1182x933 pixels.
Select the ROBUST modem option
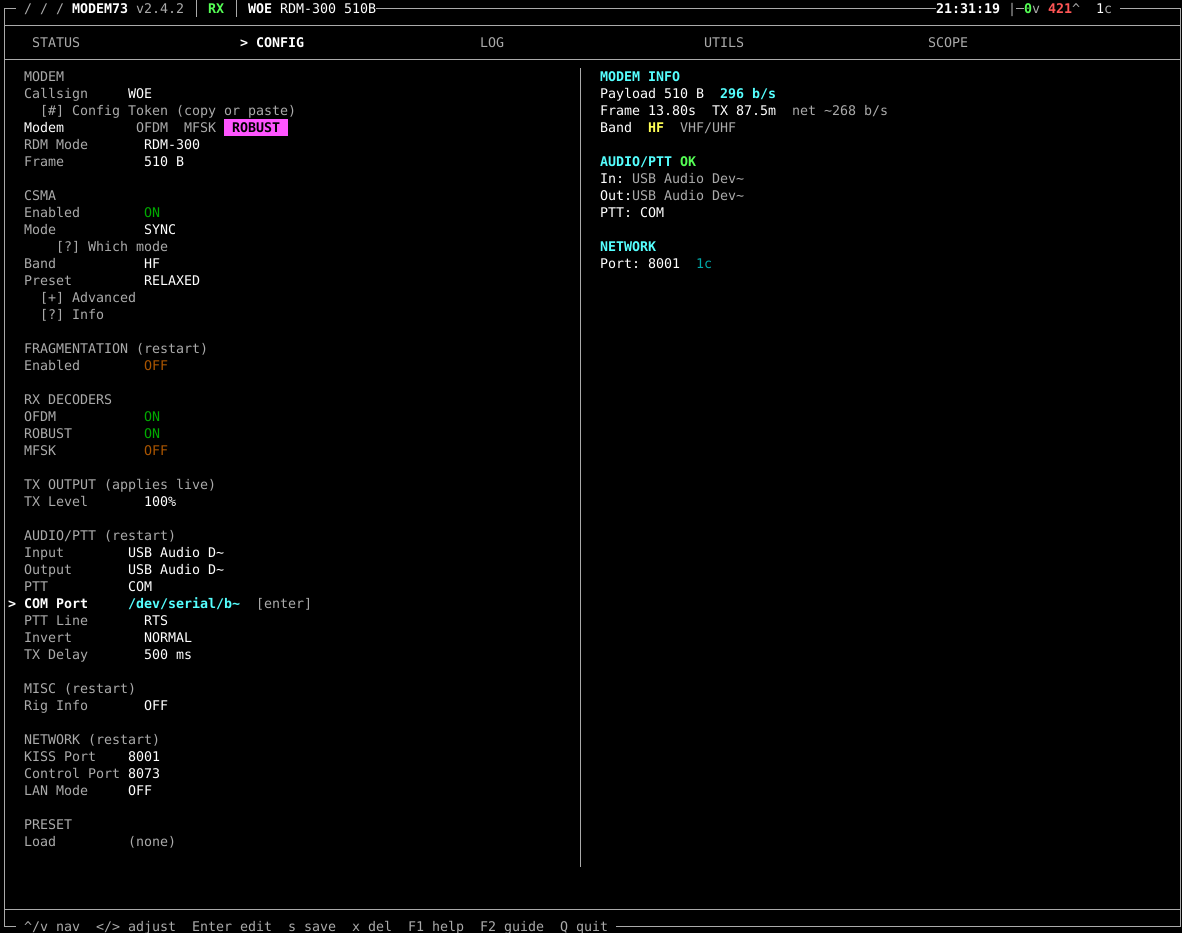pos(256,128)
